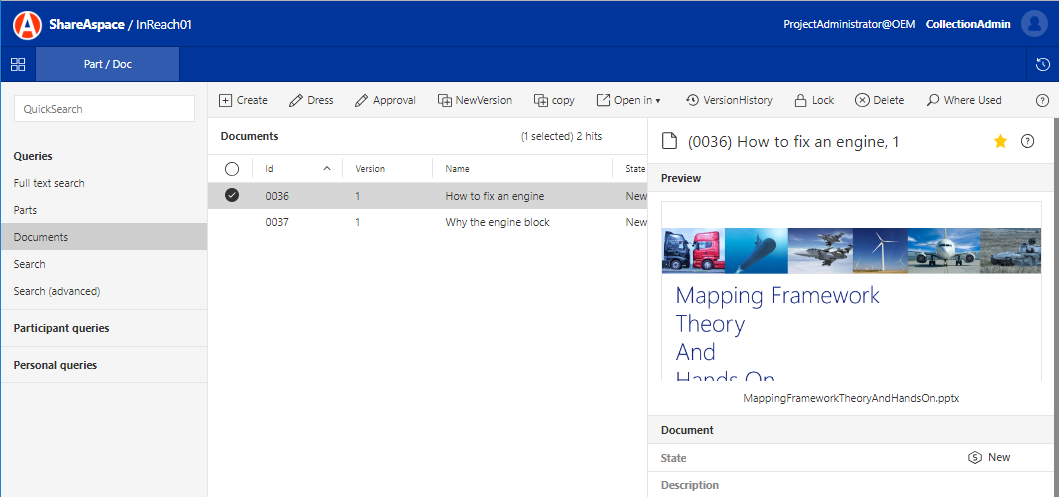
Task: Click the toolbar help question icon
Action: point(1042,101)
